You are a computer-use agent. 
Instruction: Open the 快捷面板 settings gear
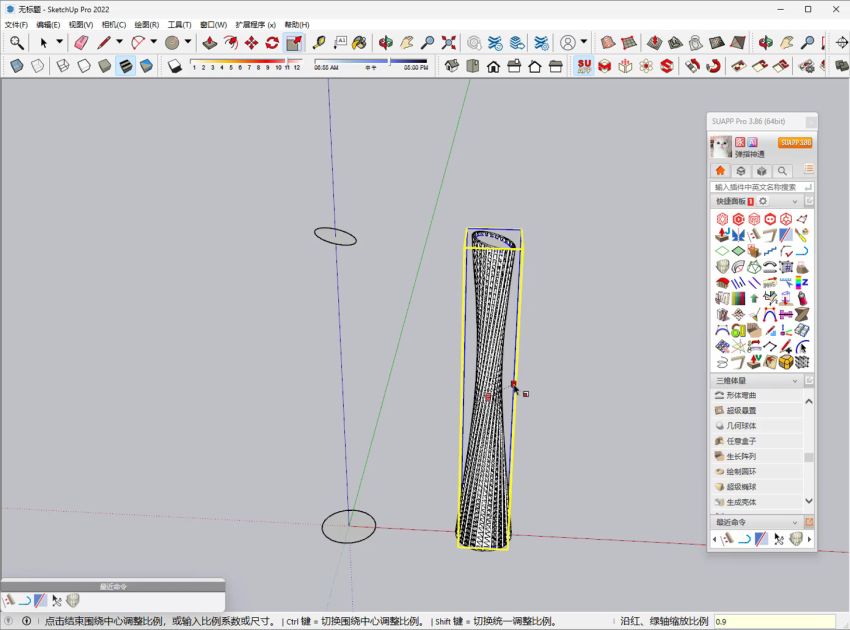[763, 201]
